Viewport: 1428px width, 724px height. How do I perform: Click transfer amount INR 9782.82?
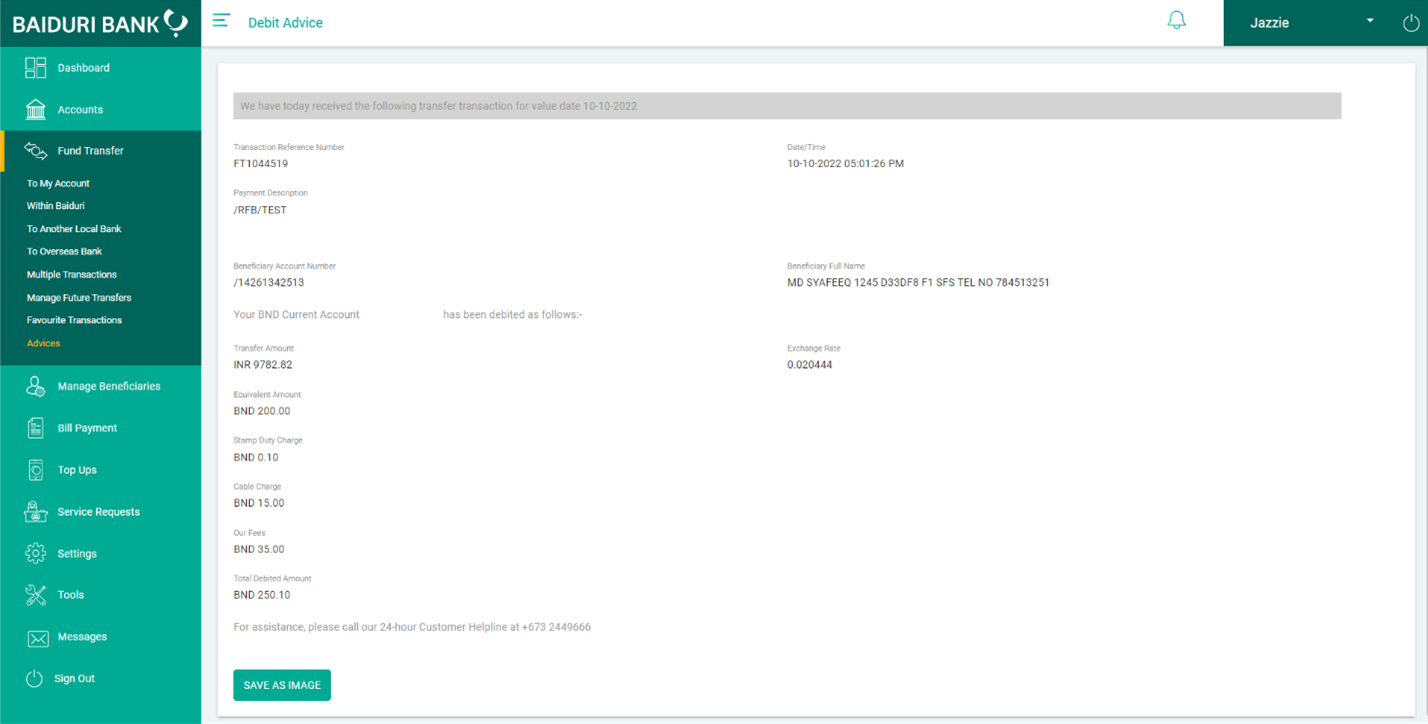tap(262, 365)
